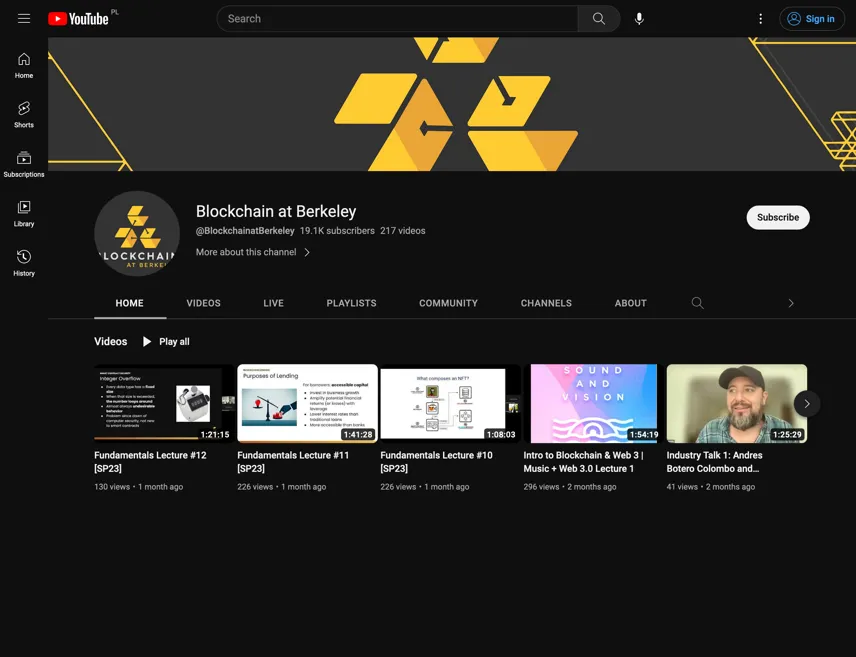Screen dimensions: 856x657
Task: Click title Fundamentals Lecture #12 [SP23]
Action: [150, 461]
